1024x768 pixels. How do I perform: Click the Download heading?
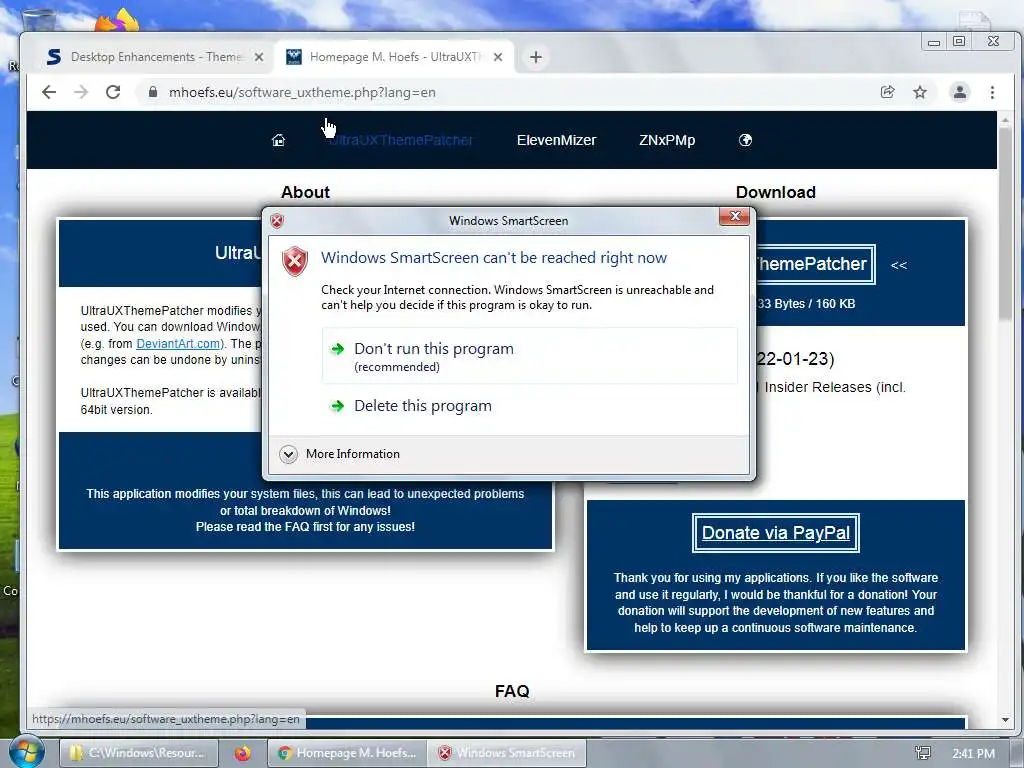[x=776, y=192]
